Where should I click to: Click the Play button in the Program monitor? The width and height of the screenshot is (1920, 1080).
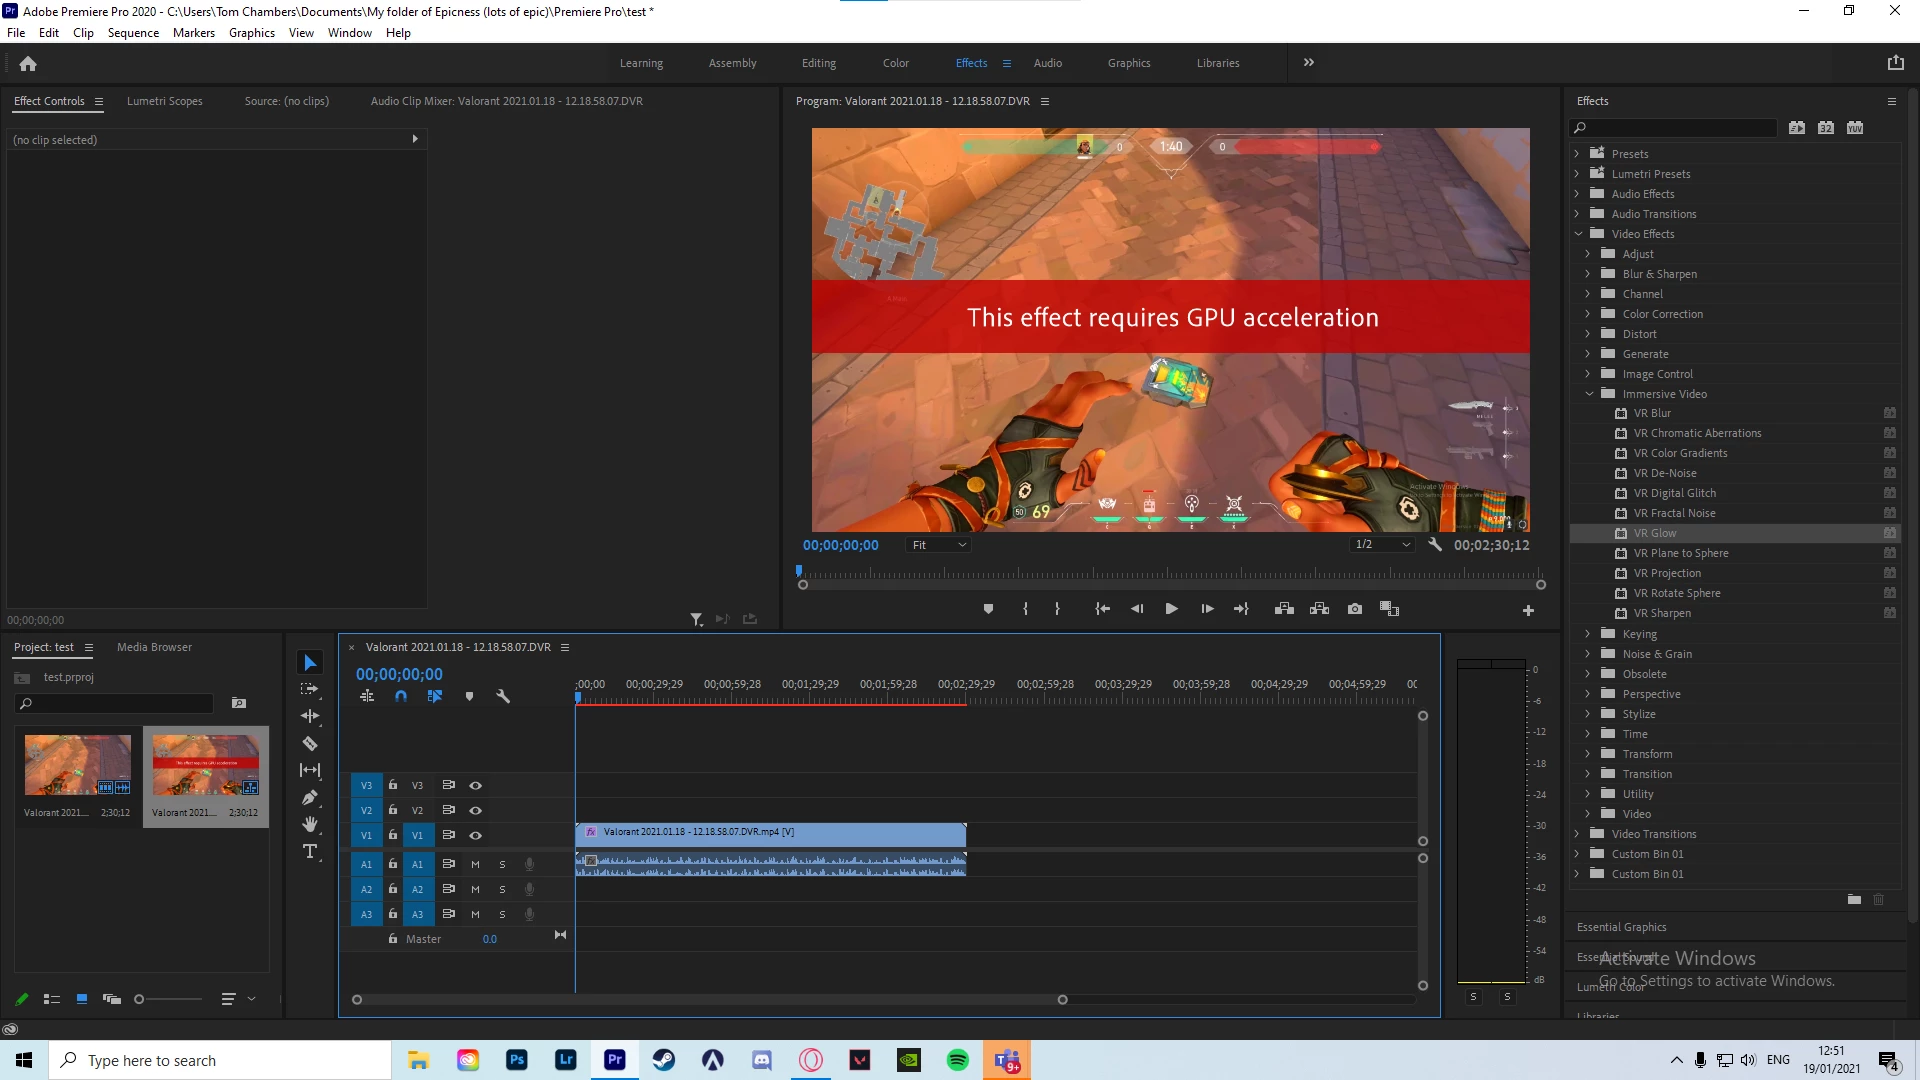1171,609
